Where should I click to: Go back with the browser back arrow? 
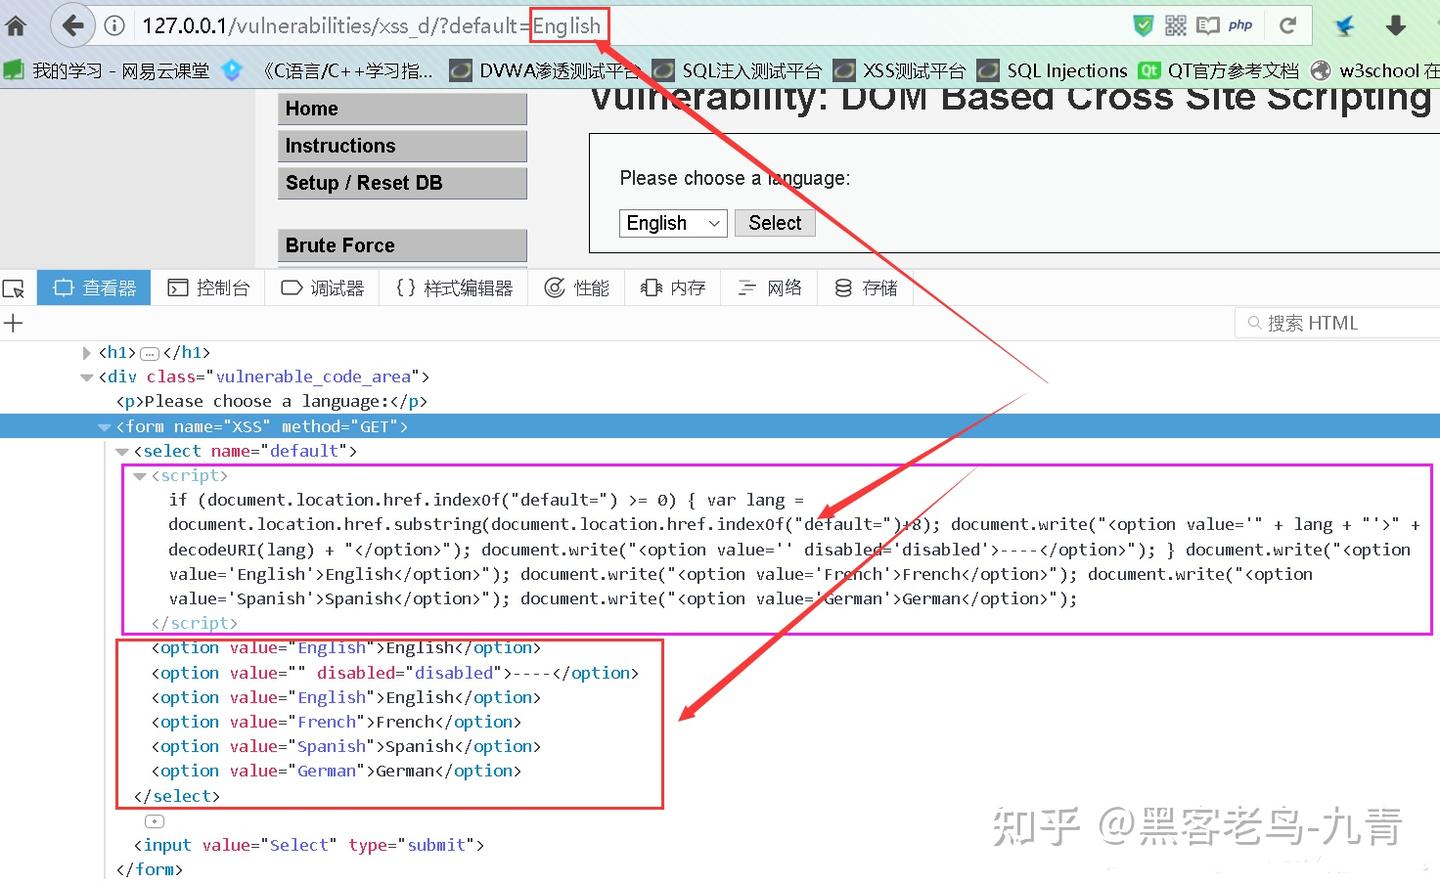72,26
